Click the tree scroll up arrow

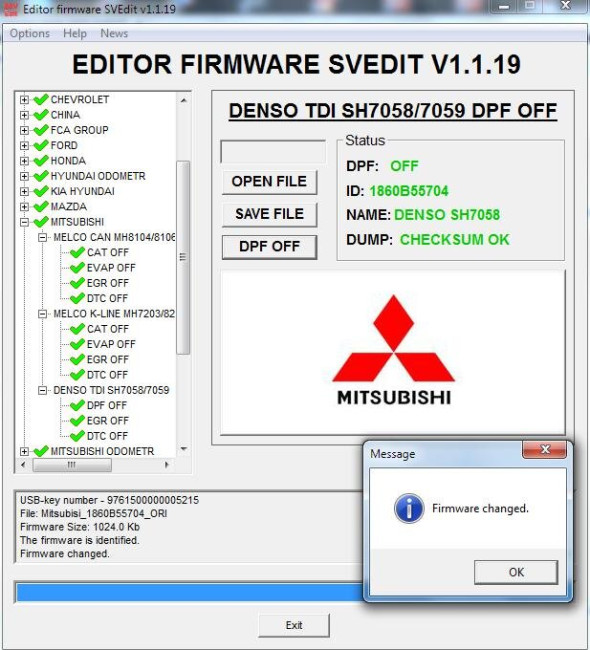[183, 100]
